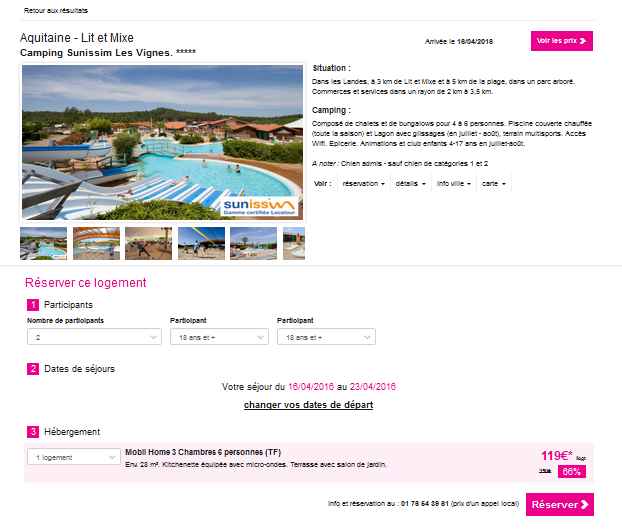Open the Nombre de participants dropdown

point(94,337)
